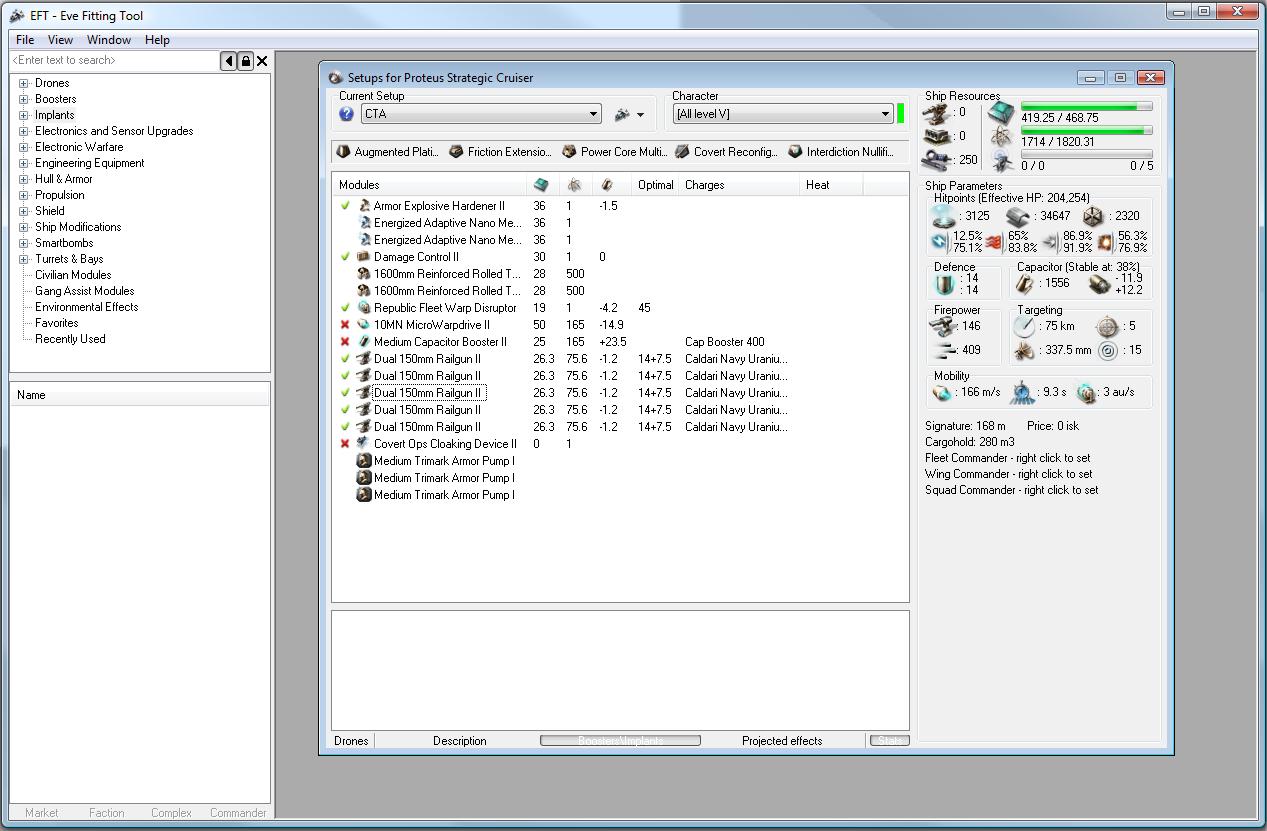
Task: Click the powergrid usage progress bar
Action: [x=1087, y=130]
